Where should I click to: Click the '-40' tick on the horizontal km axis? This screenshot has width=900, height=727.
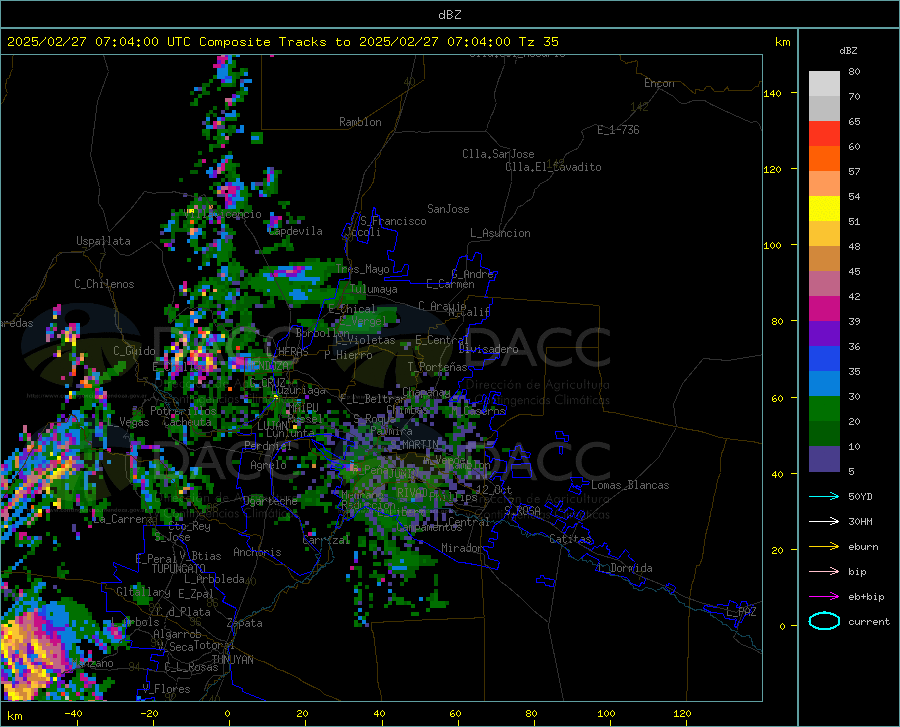(73, 714)
